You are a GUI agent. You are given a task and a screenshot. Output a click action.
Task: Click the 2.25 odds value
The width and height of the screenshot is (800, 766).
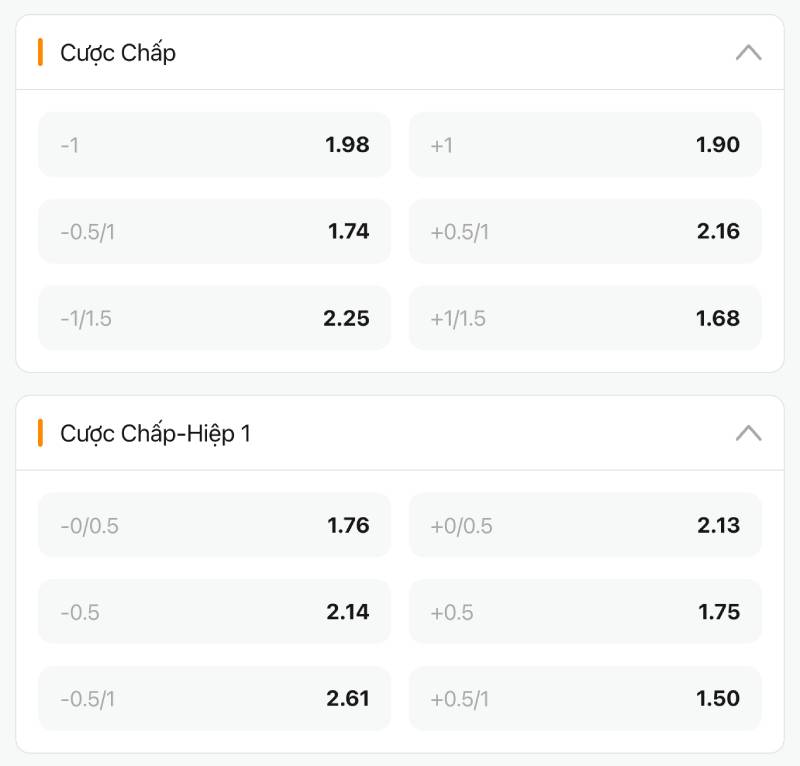tap(346, 318)
